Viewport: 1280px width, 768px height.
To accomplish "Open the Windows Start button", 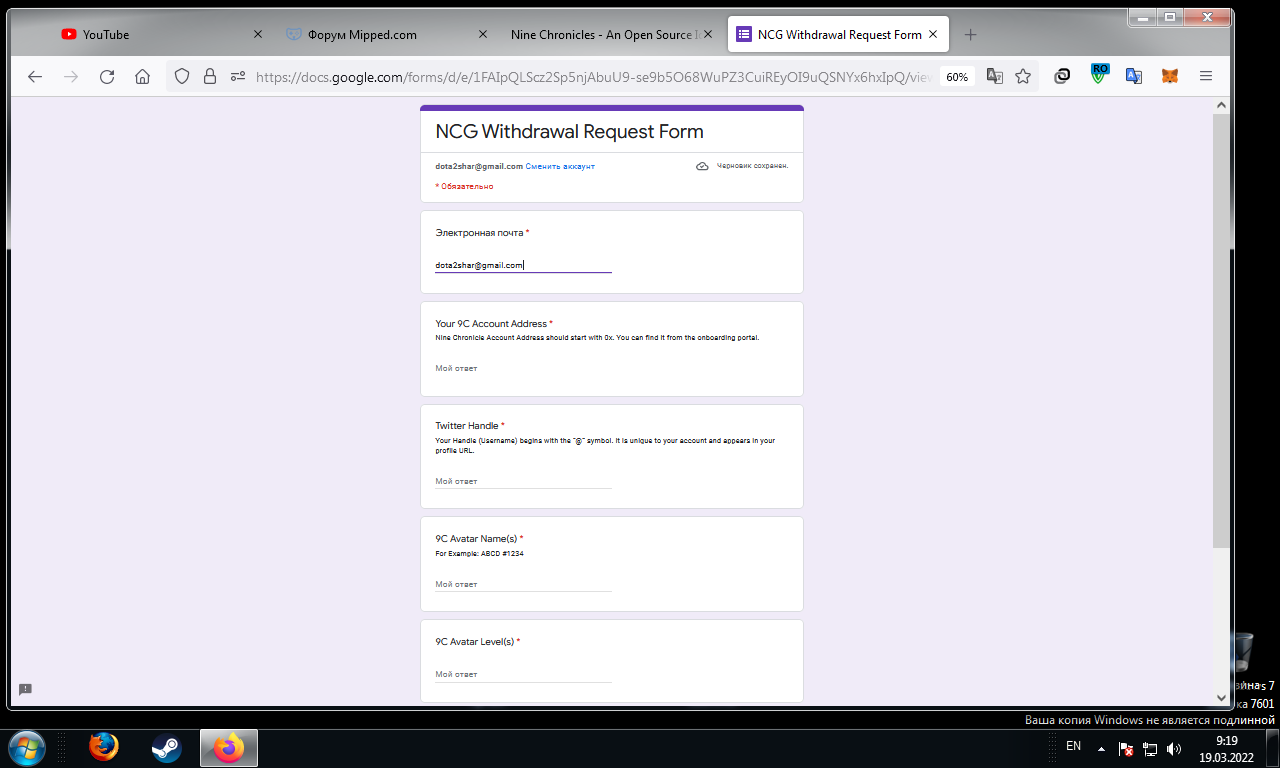I will [25, 747].
